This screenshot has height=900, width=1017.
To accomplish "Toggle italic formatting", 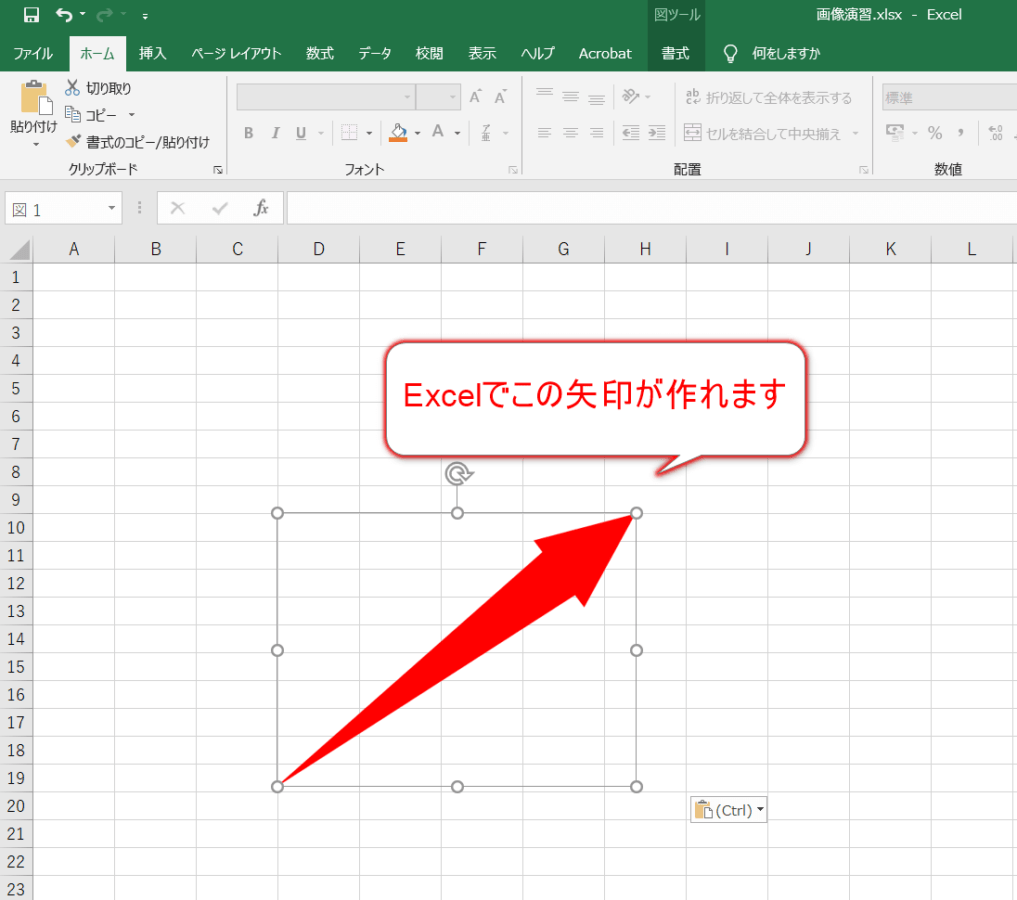I will pyautogui.click(x=275, y=132).
